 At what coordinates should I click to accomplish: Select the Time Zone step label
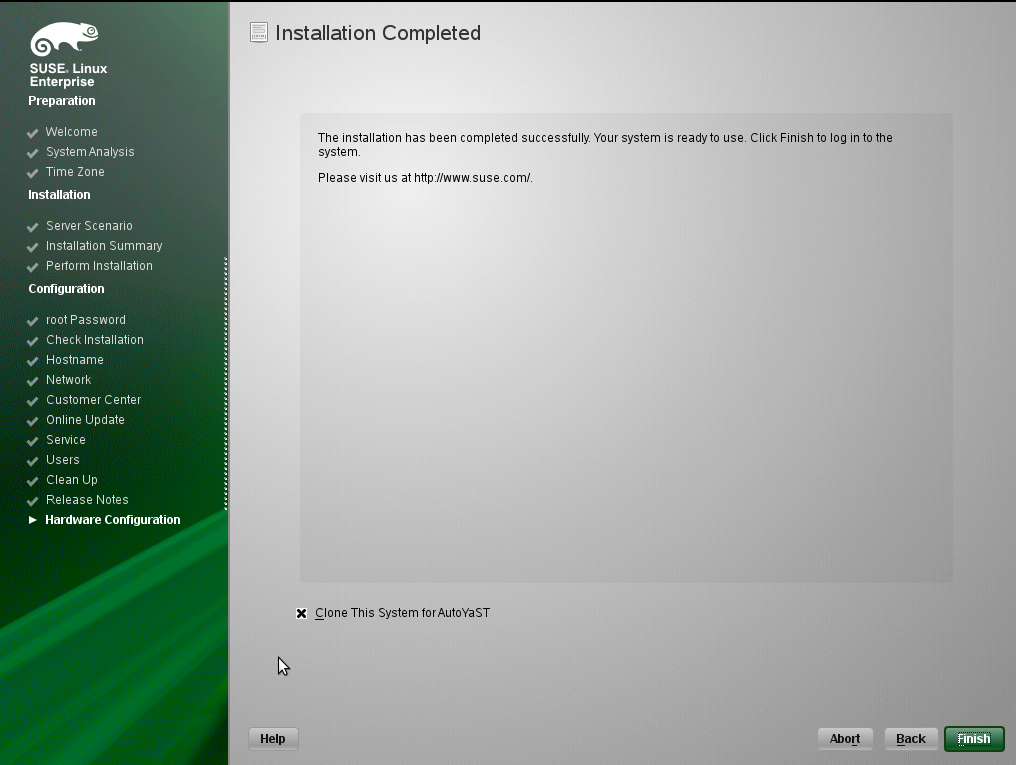coord(75,172)
